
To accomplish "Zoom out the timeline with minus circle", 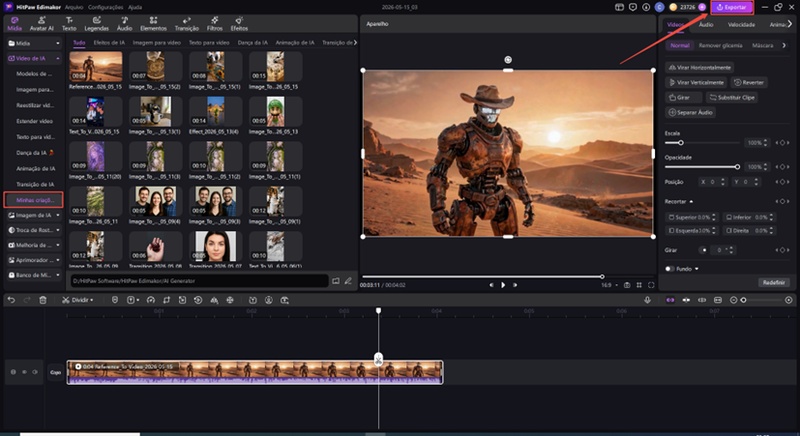I will pyautogui.click(x=733, y=300).
